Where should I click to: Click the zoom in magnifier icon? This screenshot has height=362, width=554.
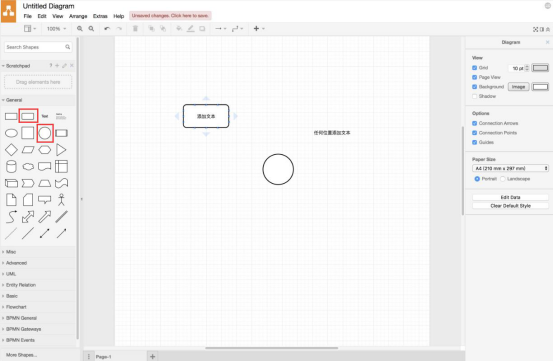point(80,29)
